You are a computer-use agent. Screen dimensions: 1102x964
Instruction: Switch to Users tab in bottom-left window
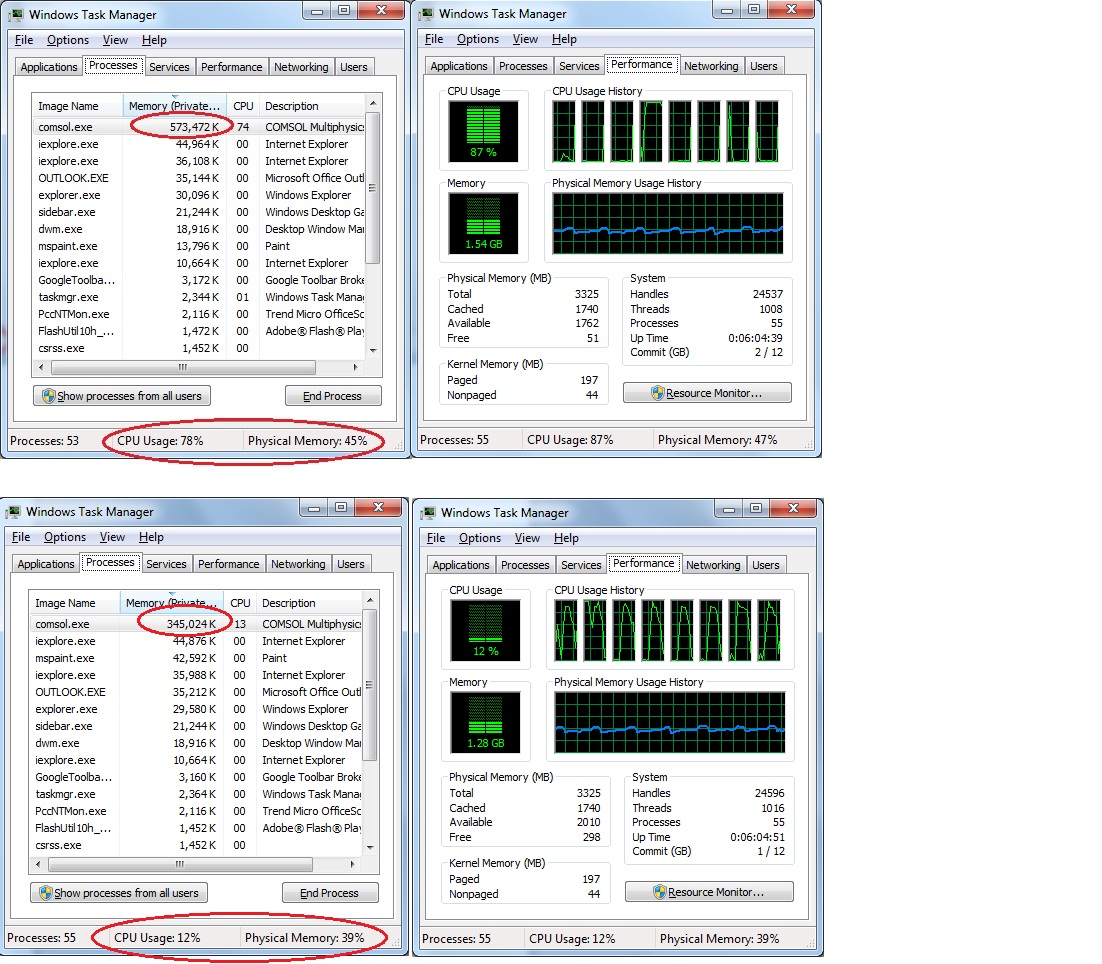[x=351, y=564]
